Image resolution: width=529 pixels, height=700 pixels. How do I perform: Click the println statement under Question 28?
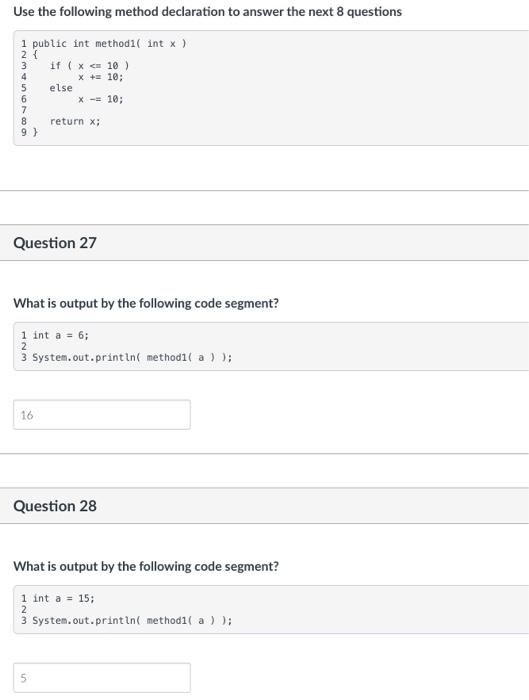132,621
